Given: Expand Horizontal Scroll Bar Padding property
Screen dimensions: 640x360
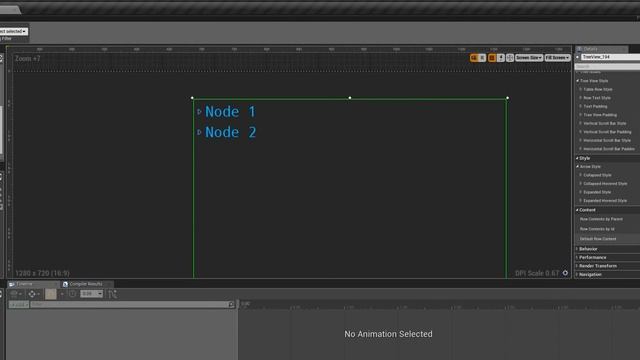Looking at the screenshot, I should (580, 149).
